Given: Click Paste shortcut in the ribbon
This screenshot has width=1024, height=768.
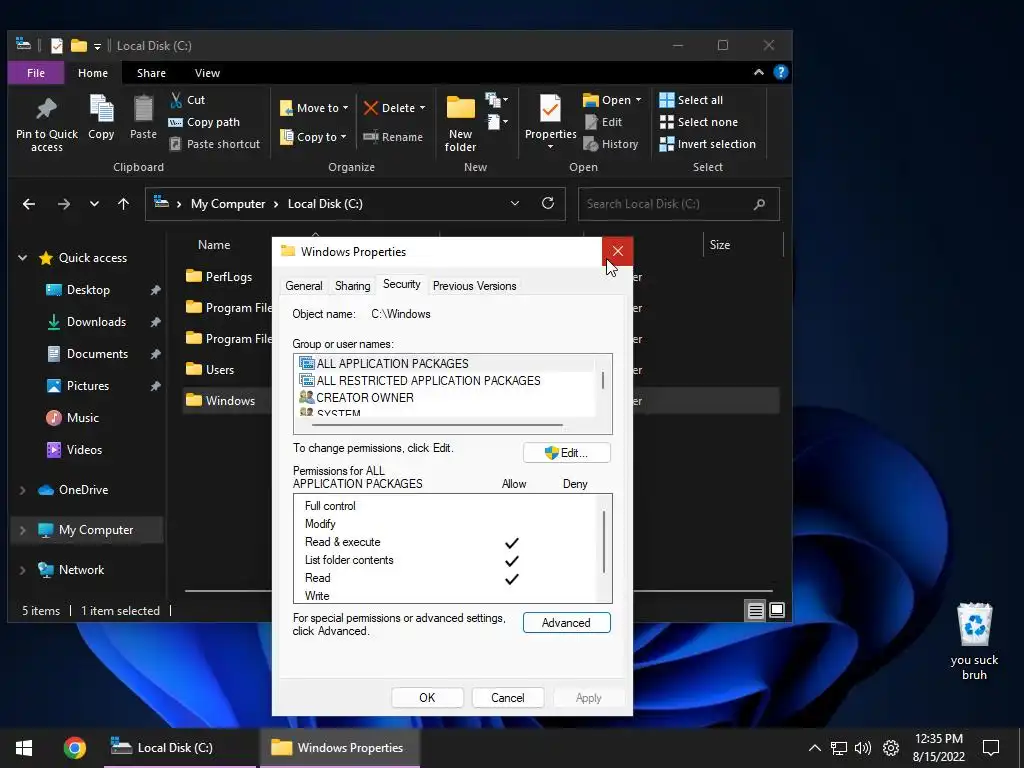Looking at the screenshot, I should pyautogui.click(x=214, y=144).
